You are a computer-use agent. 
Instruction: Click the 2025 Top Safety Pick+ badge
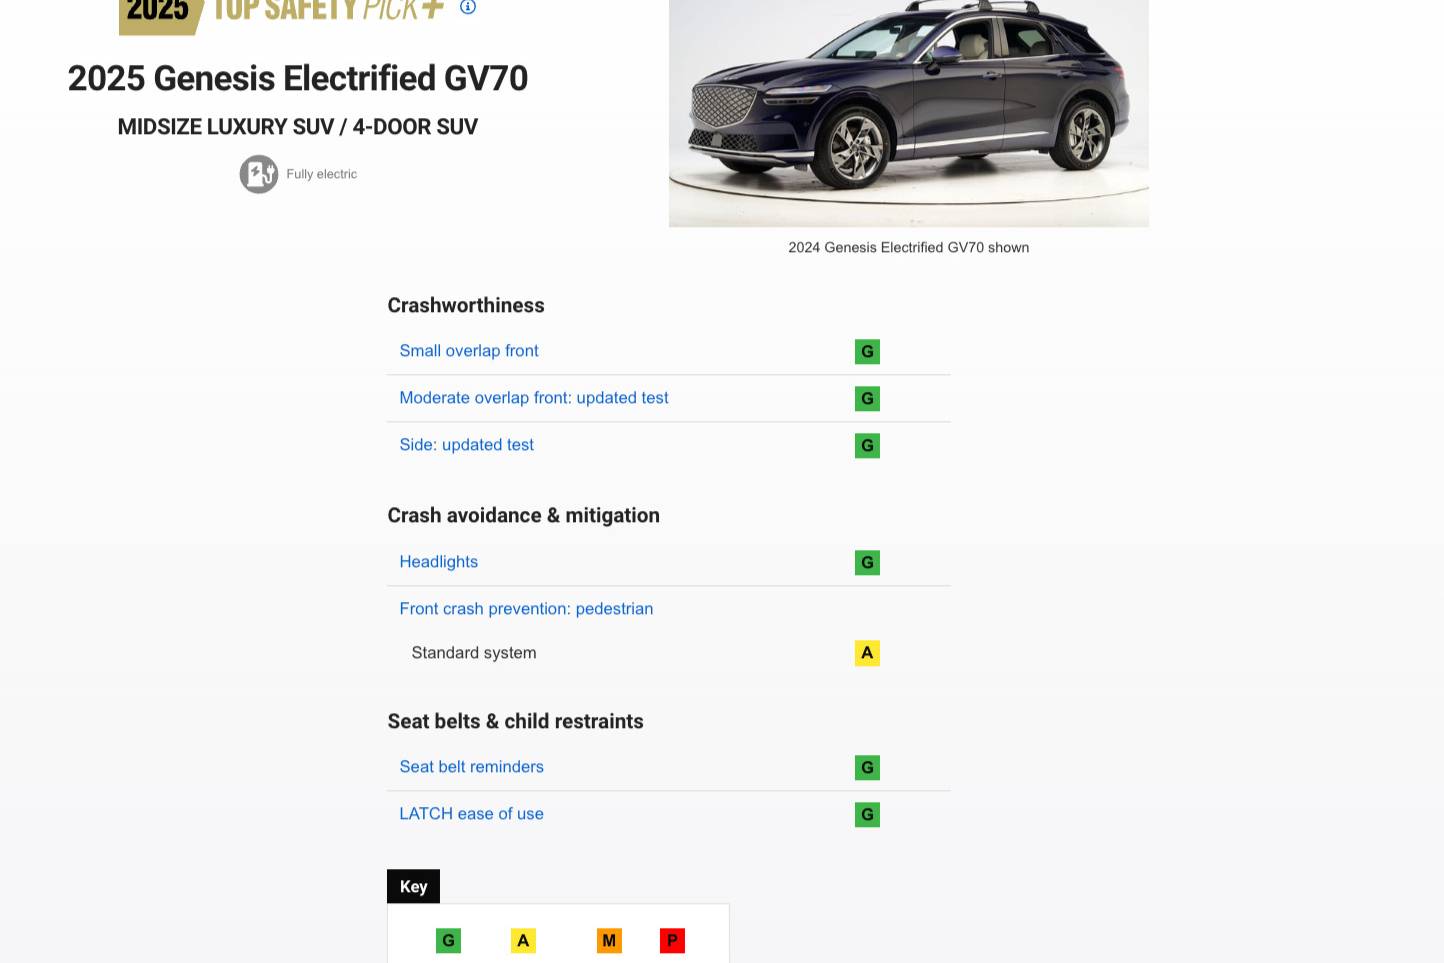click(x=280, y=12)
